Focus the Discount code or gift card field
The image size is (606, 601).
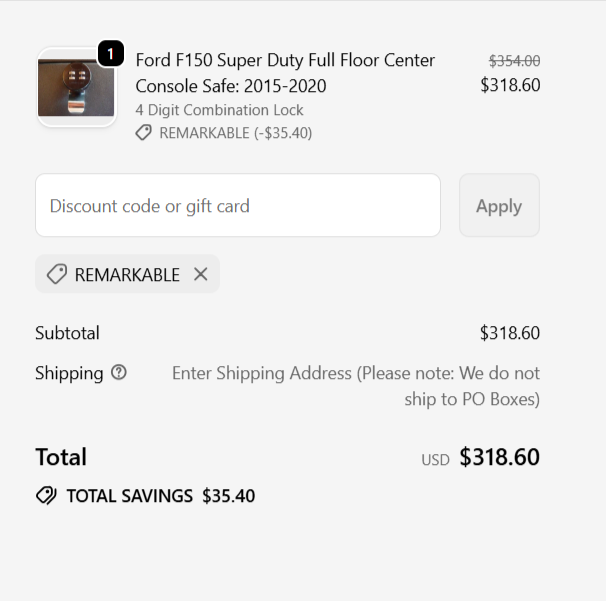[238, 206]
